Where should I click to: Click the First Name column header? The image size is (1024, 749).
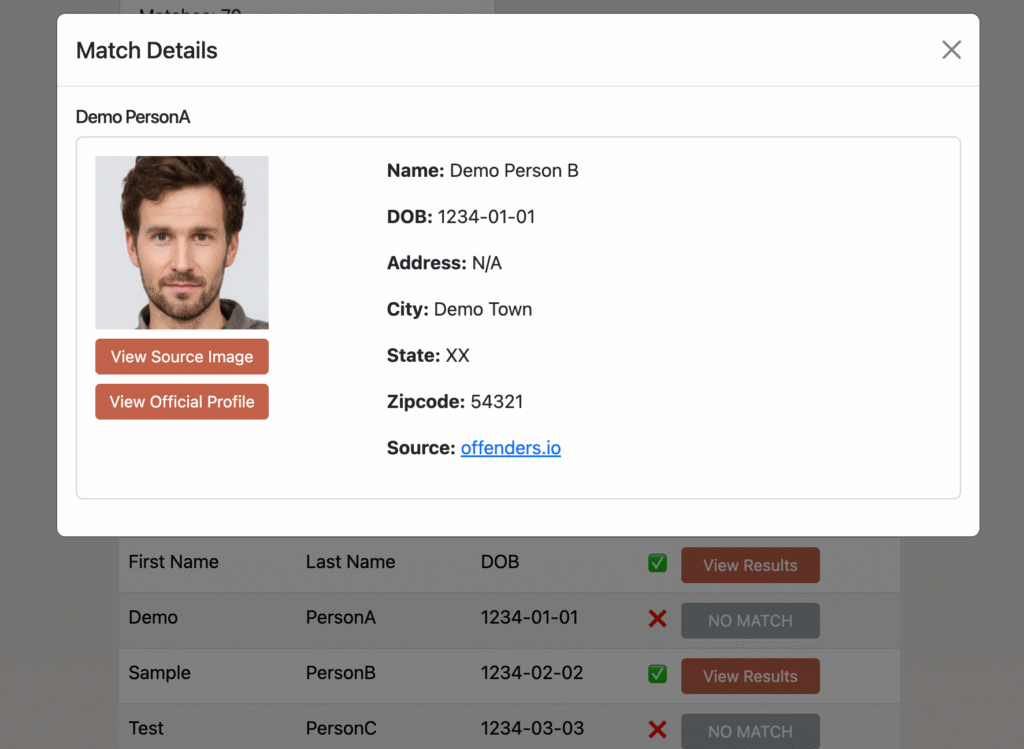173,562
